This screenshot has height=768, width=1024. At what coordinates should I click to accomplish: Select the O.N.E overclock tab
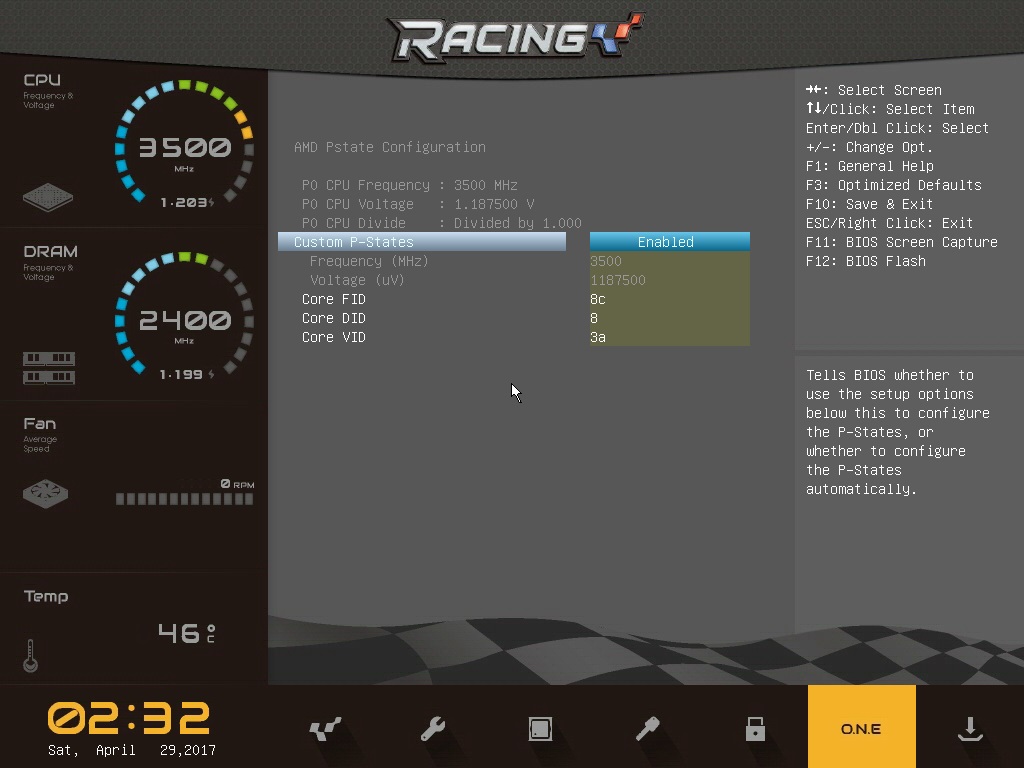(861, 726)
